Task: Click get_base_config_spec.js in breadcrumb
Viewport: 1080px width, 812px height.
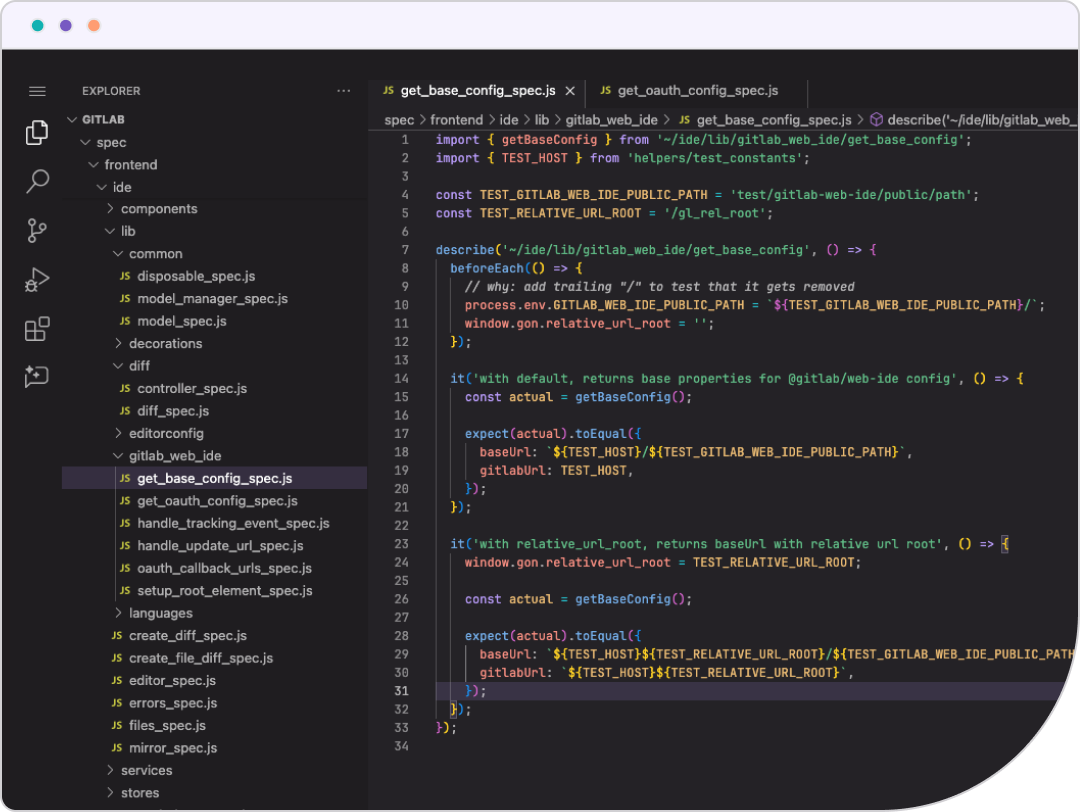Action: [773, 120]
